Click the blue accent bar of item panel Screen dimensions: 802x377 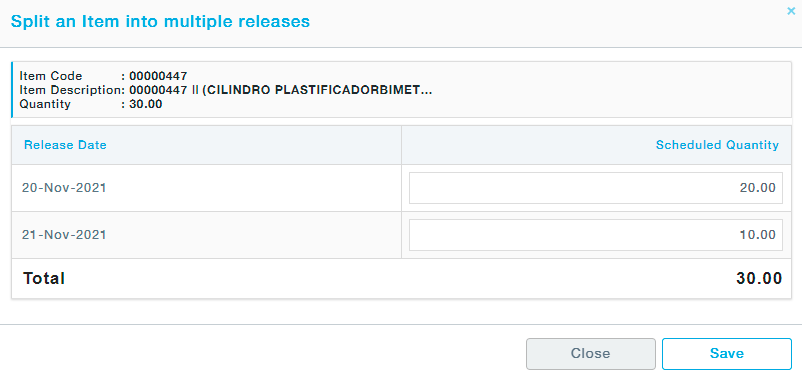click(12, 90)
